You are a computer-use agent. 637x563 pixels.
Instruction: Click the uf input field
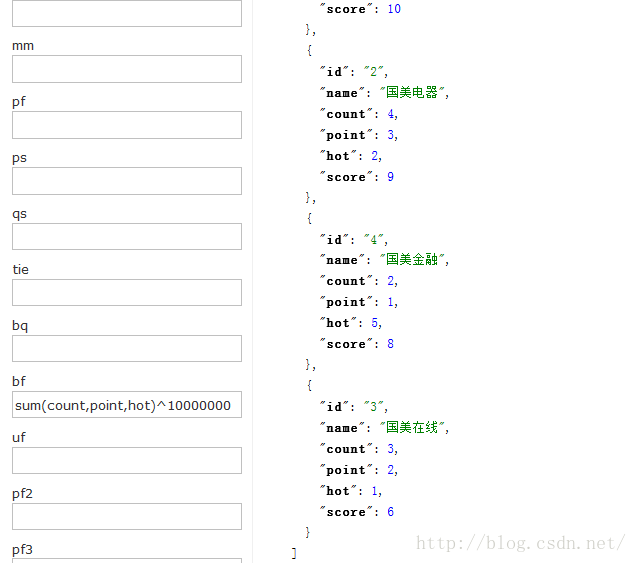[127, 461]
